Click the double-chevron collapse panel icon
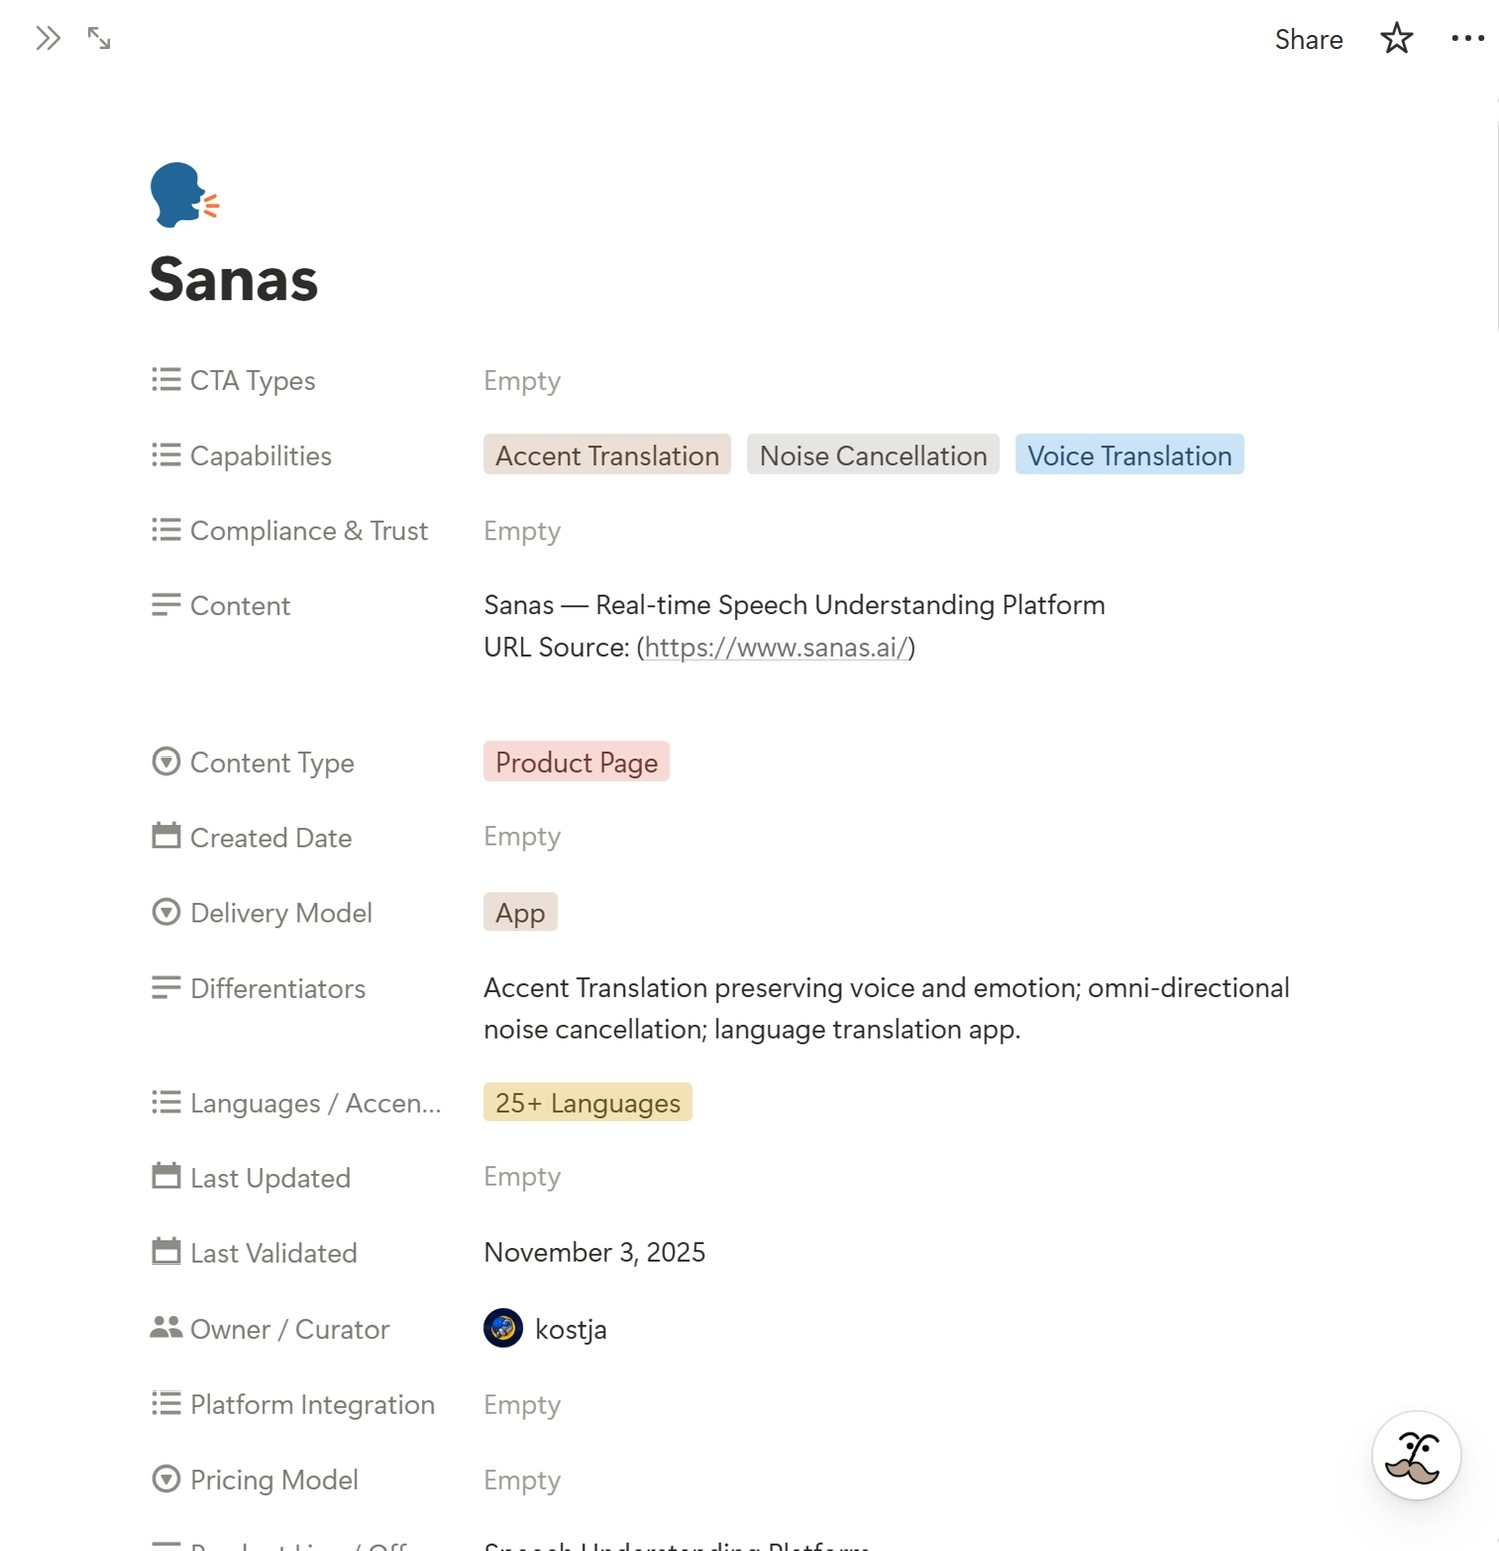This screenshot has height=1551, width=1499. click(48, 39)
